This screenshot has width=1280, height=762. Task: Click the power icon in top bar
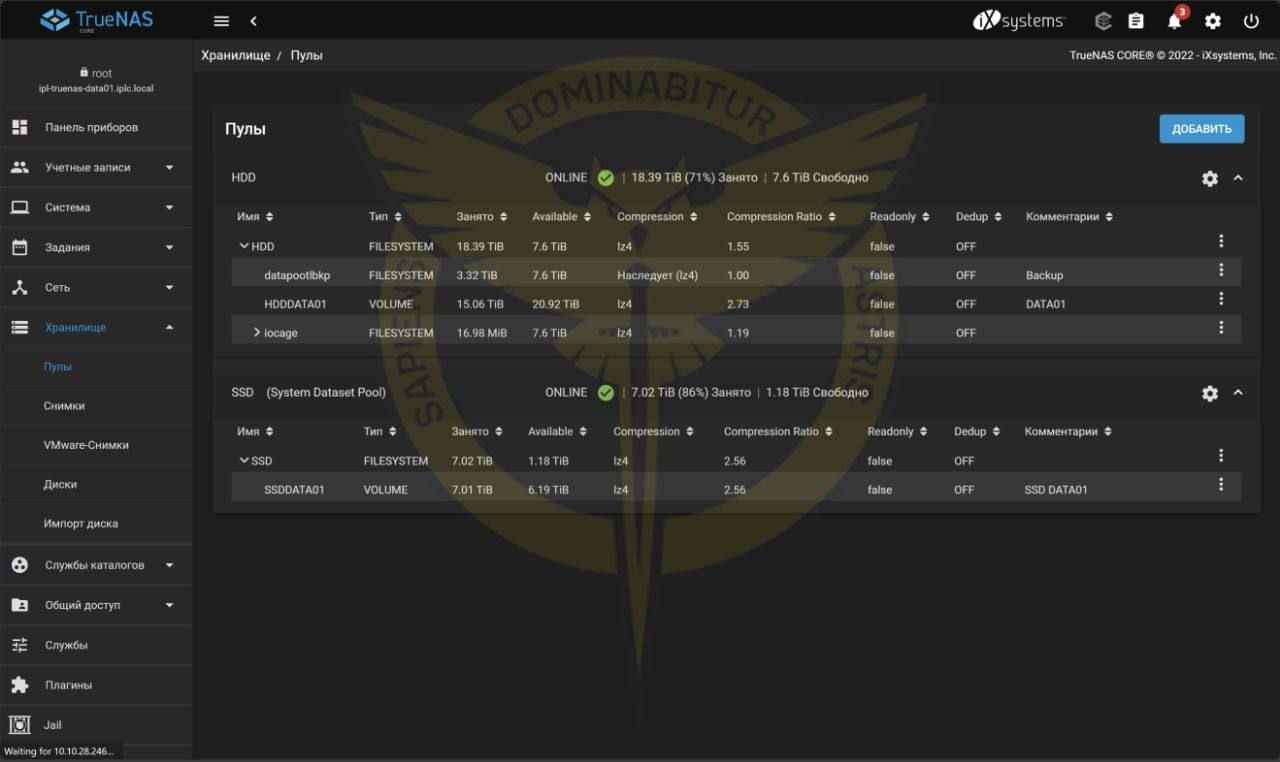(1251, 21)
